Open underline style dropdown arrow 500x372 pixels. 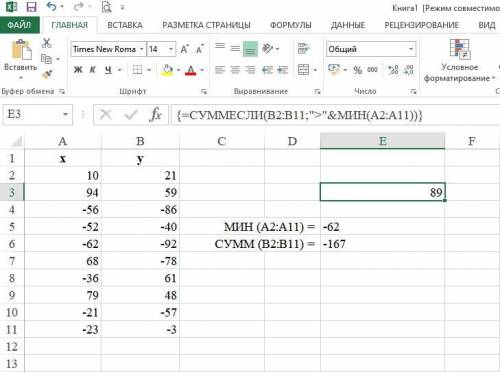coord(119,70)
